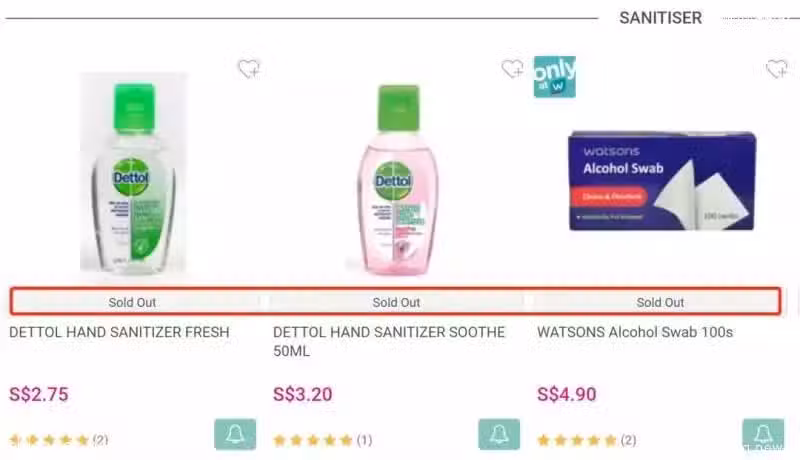The image size is (800, 460).
Task: Click star rating of Dettol Soothe (1)
Action: click(322, 440)
